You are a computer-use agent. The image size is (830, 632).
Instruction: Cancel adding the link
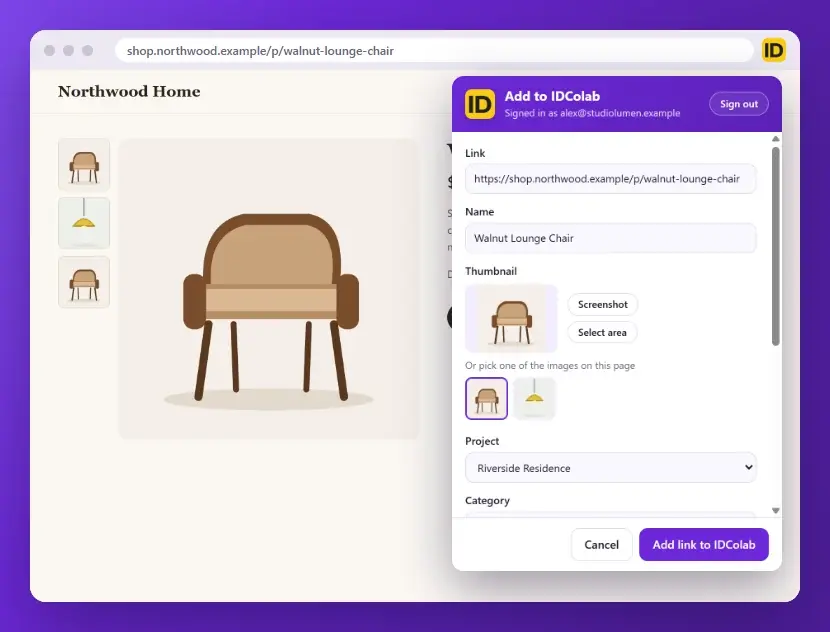(x=601, y=545)
